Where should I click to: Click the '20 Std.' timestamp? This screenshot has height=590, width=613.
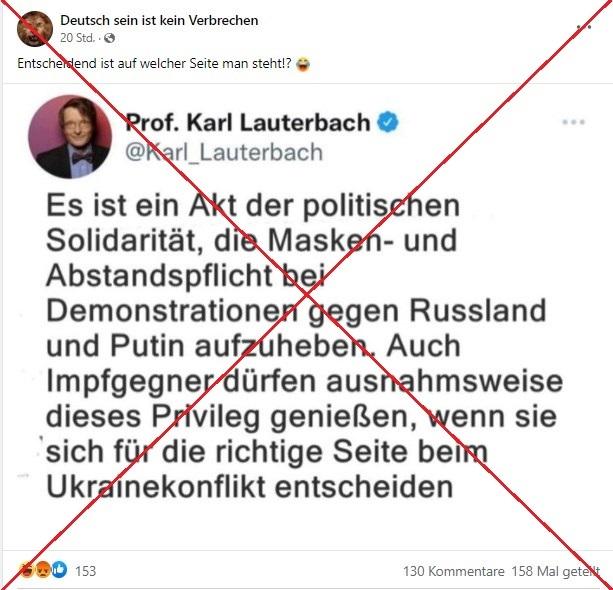77,38
